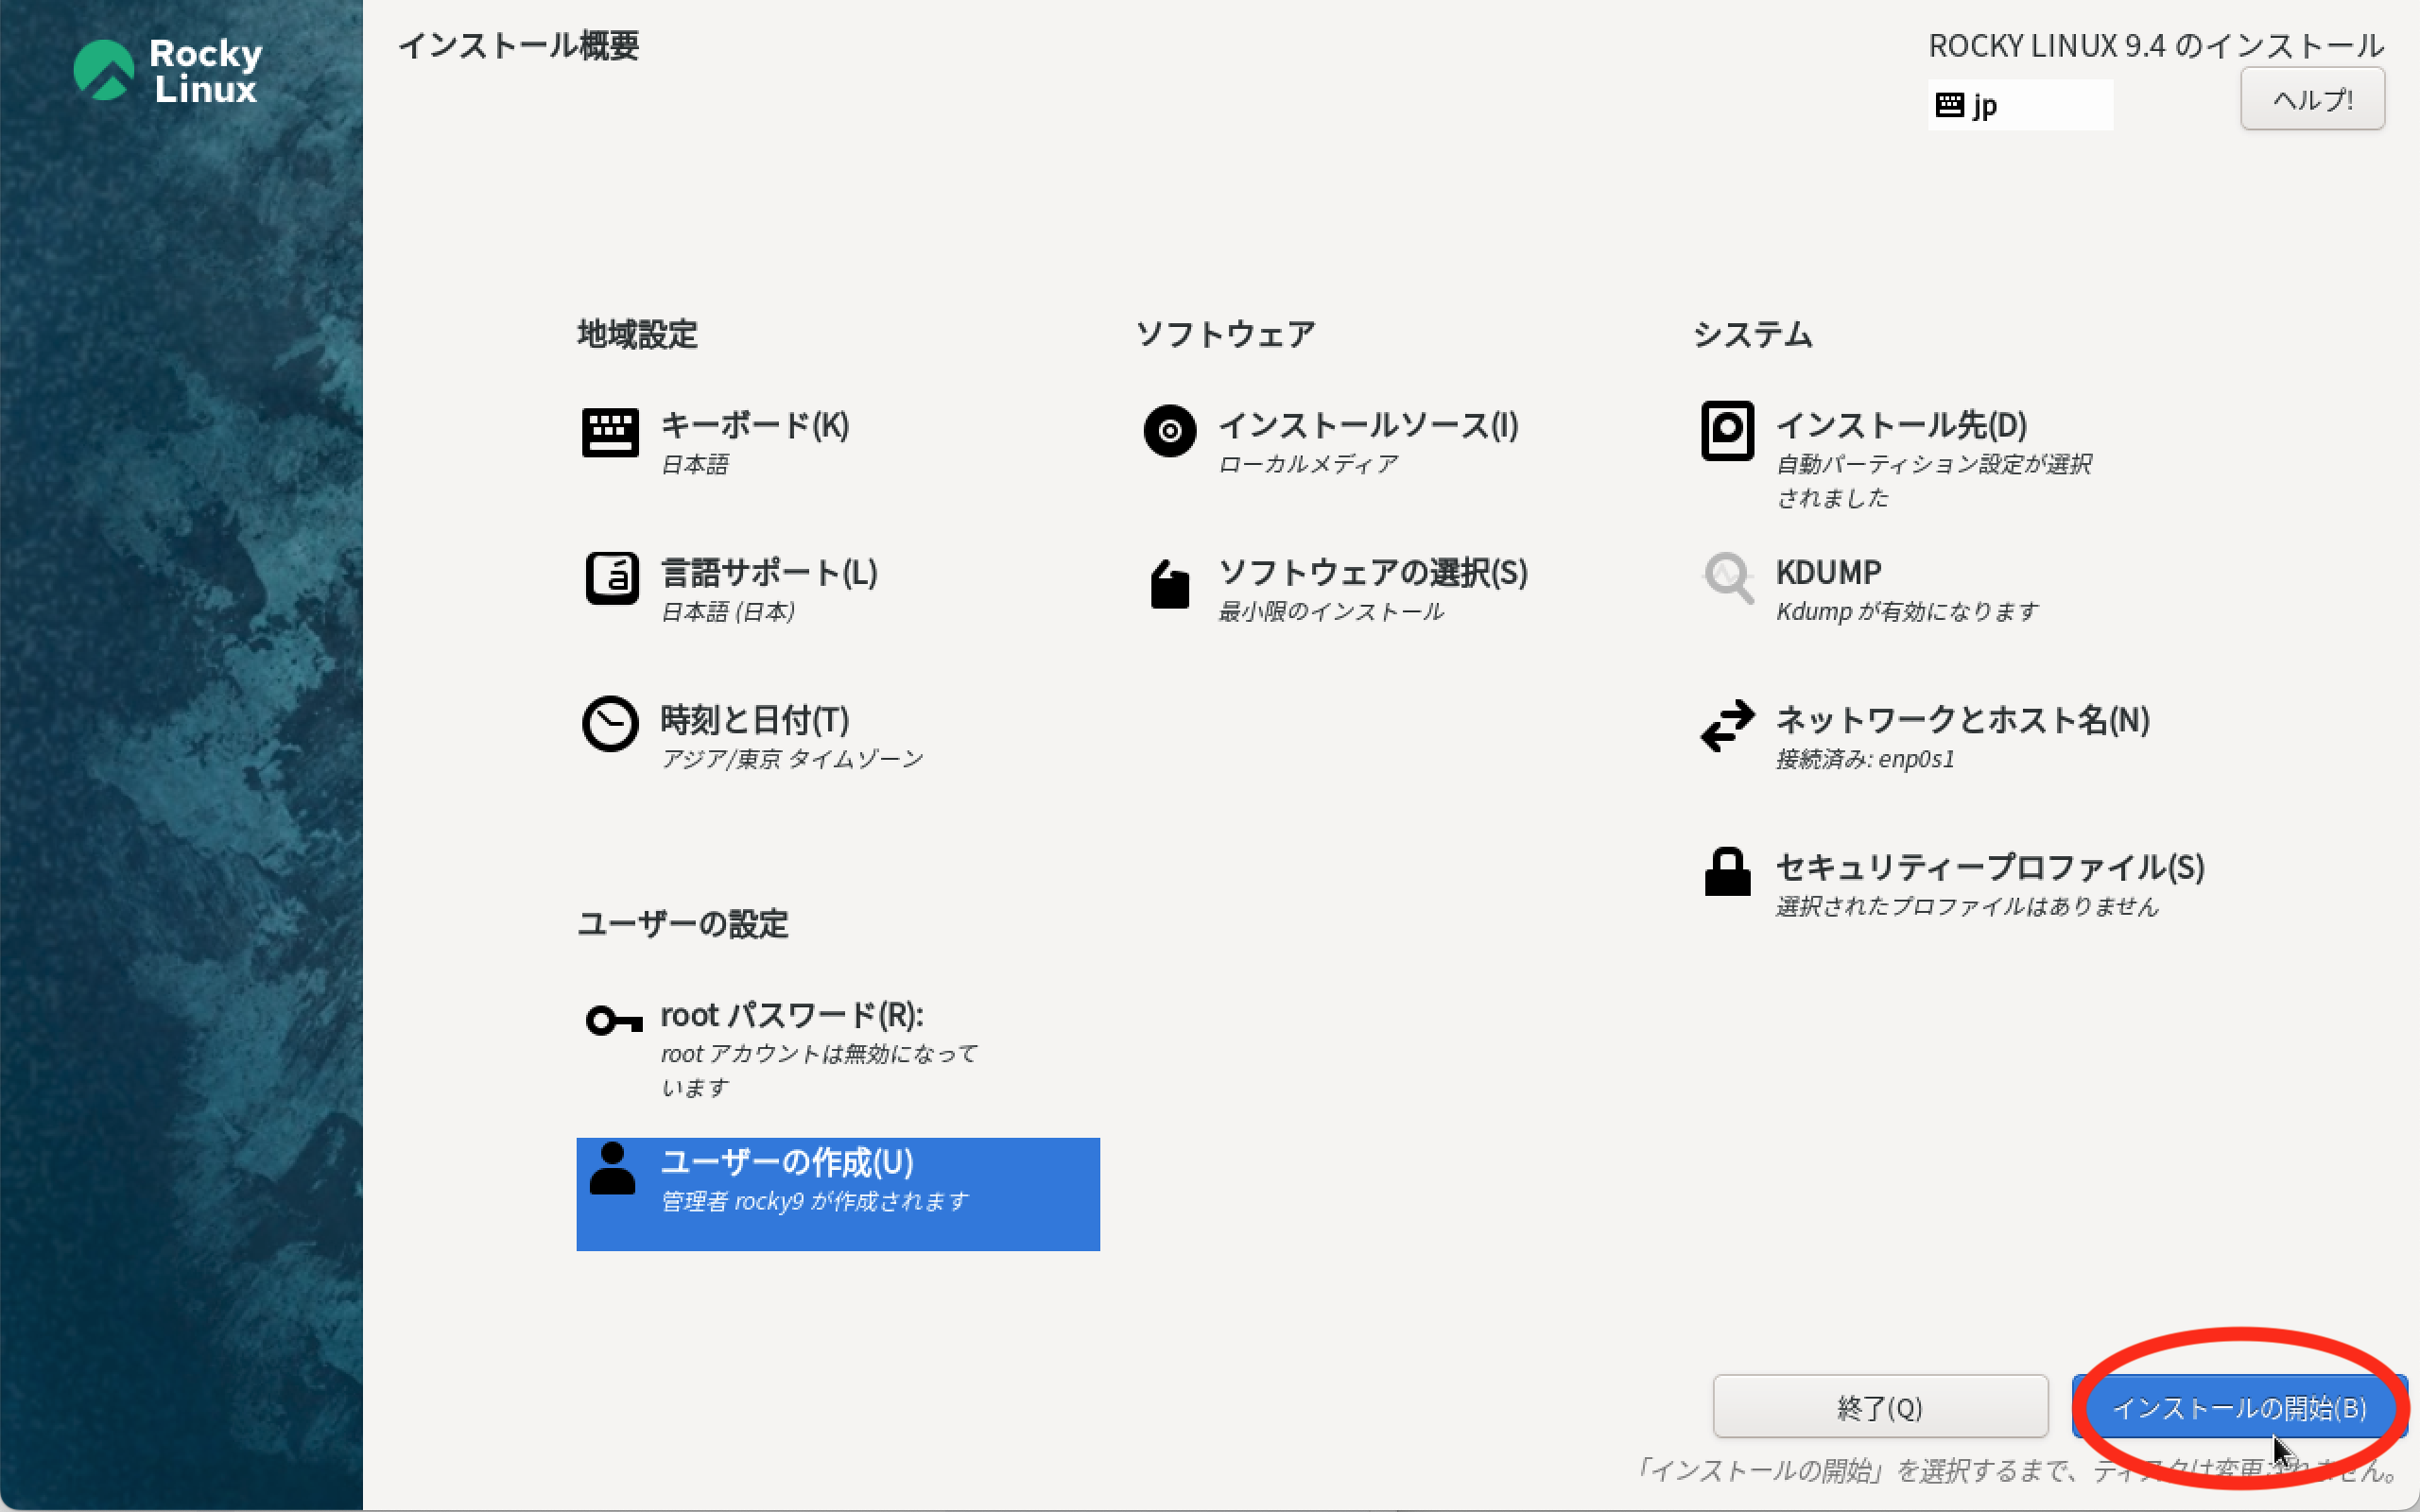Click the ソフトウェア section heading

click(1225, 334)
